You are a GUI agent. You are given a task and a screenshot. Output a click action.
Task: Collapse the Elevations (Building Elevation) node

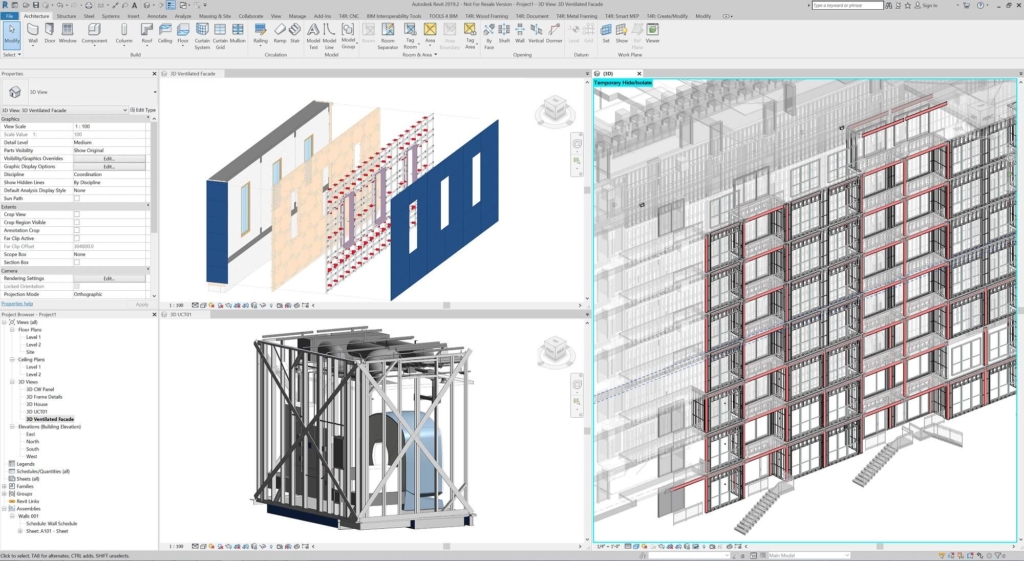pyautogui.click(x=12, y=426)
